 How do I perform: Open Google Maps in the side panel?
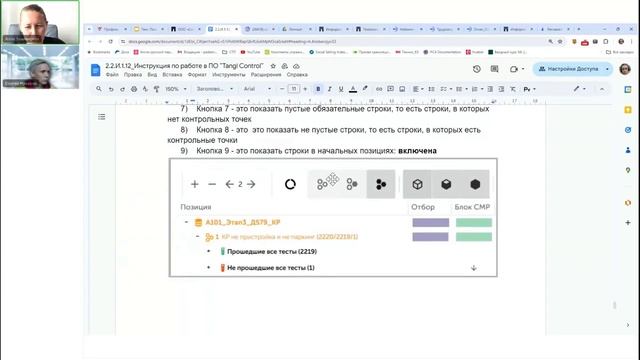tap(628, 170)
